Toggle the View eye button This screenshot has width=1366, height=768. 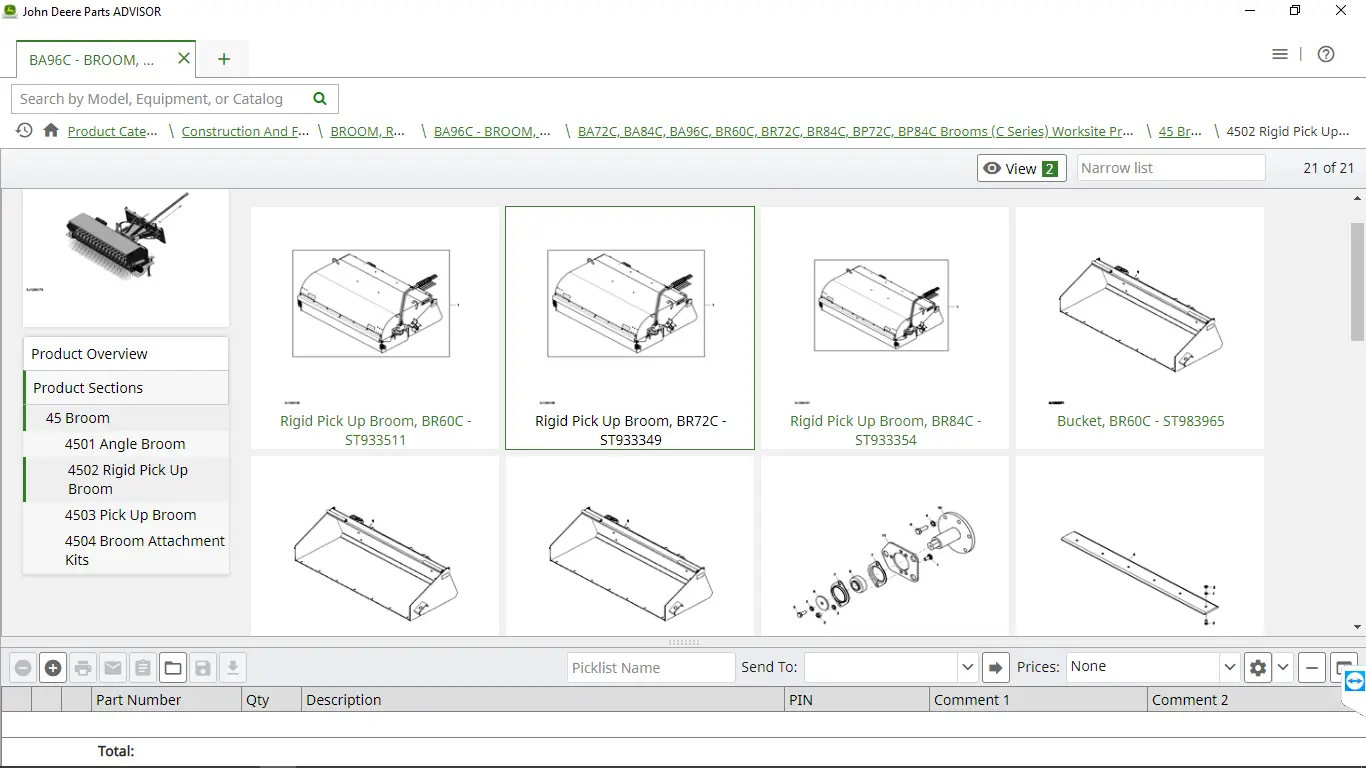coord(1021,168)
